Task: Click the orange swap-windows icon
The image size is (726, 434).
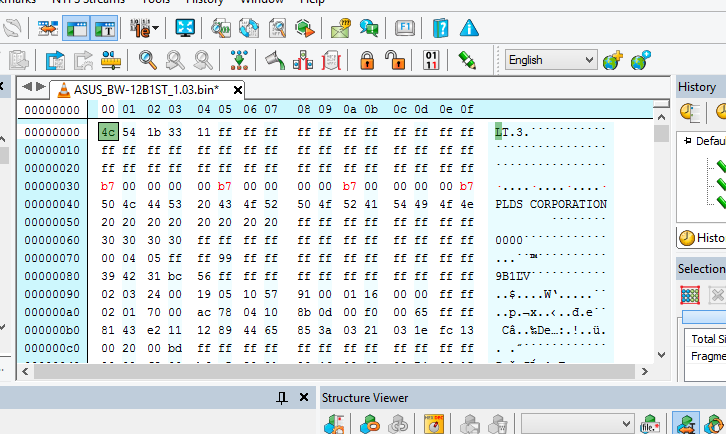Action: pos(48,28)
